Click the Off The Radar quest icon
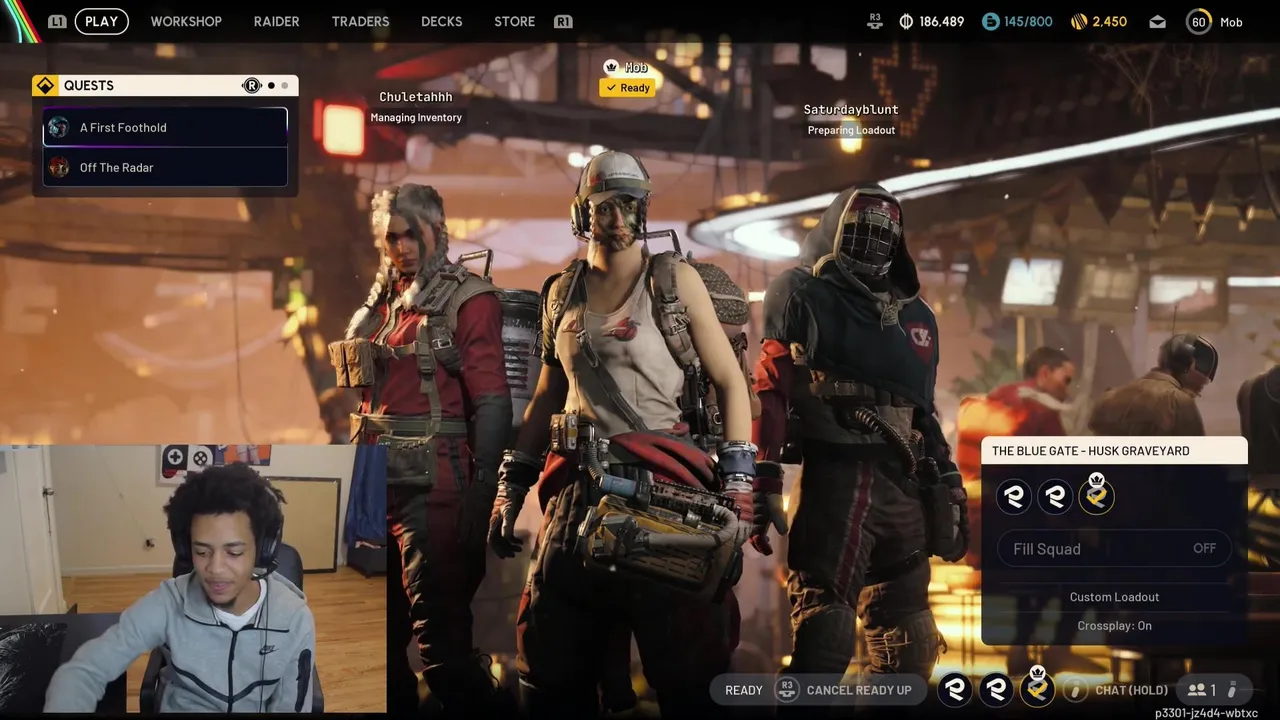 (x=59, y=167)
